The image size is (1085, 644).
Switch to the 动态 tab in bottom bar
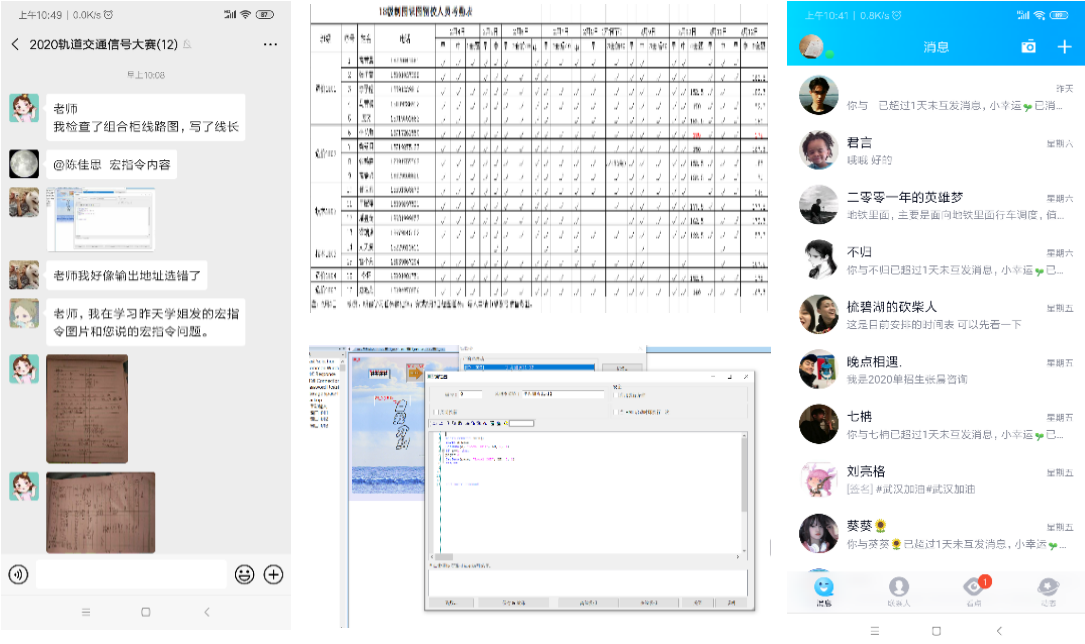[x=1047, y=590]
